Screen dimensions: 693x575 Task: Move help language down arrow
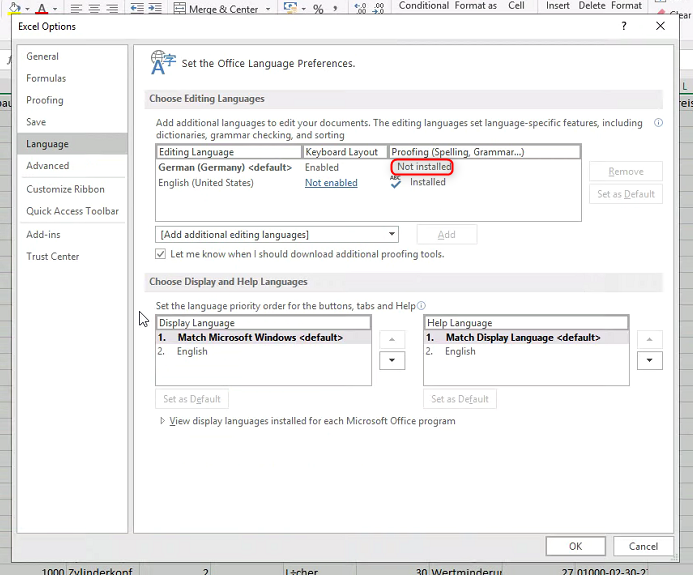[650, 361]
